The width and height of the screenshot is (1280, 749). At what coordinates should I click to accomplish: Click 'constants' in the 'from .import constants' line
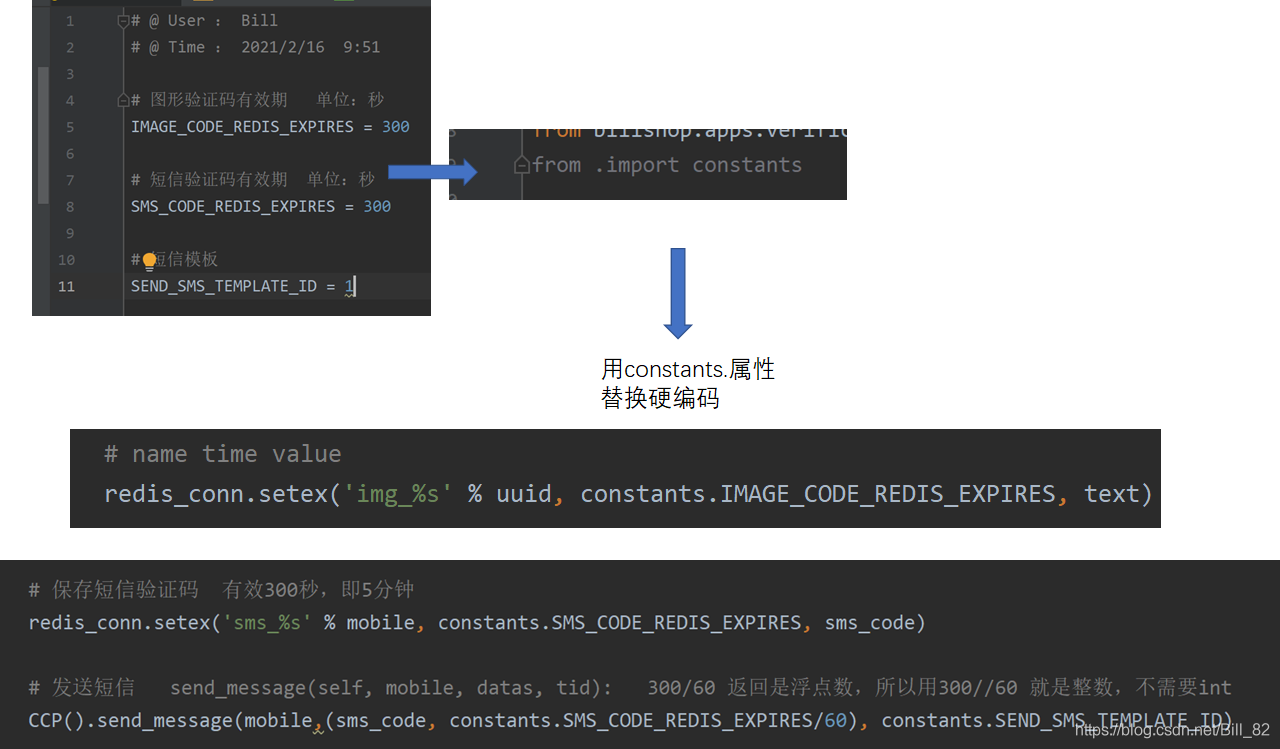point(747,165)
